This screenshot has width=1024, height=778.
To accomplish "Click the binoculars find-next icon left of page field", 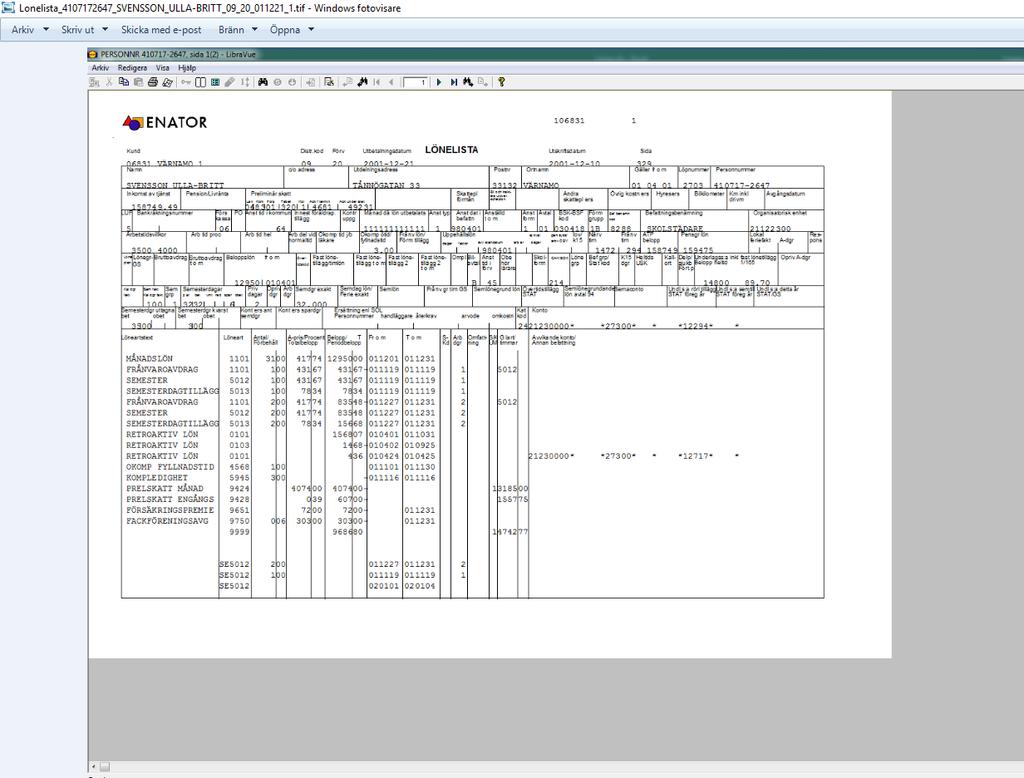I will pos(362,82).
